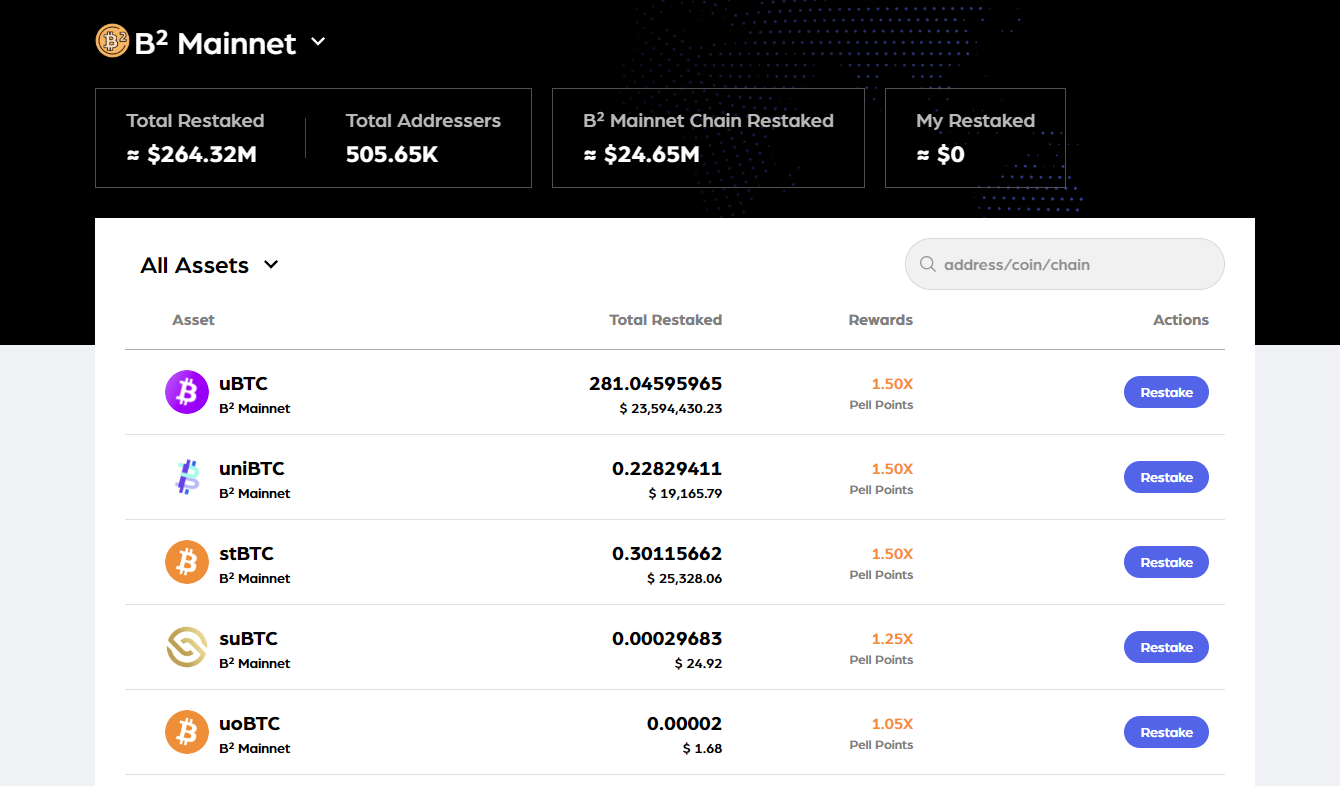
Task: Click the suBTC gold token icon
Action: pyautogui.click(x=186, y=647)
